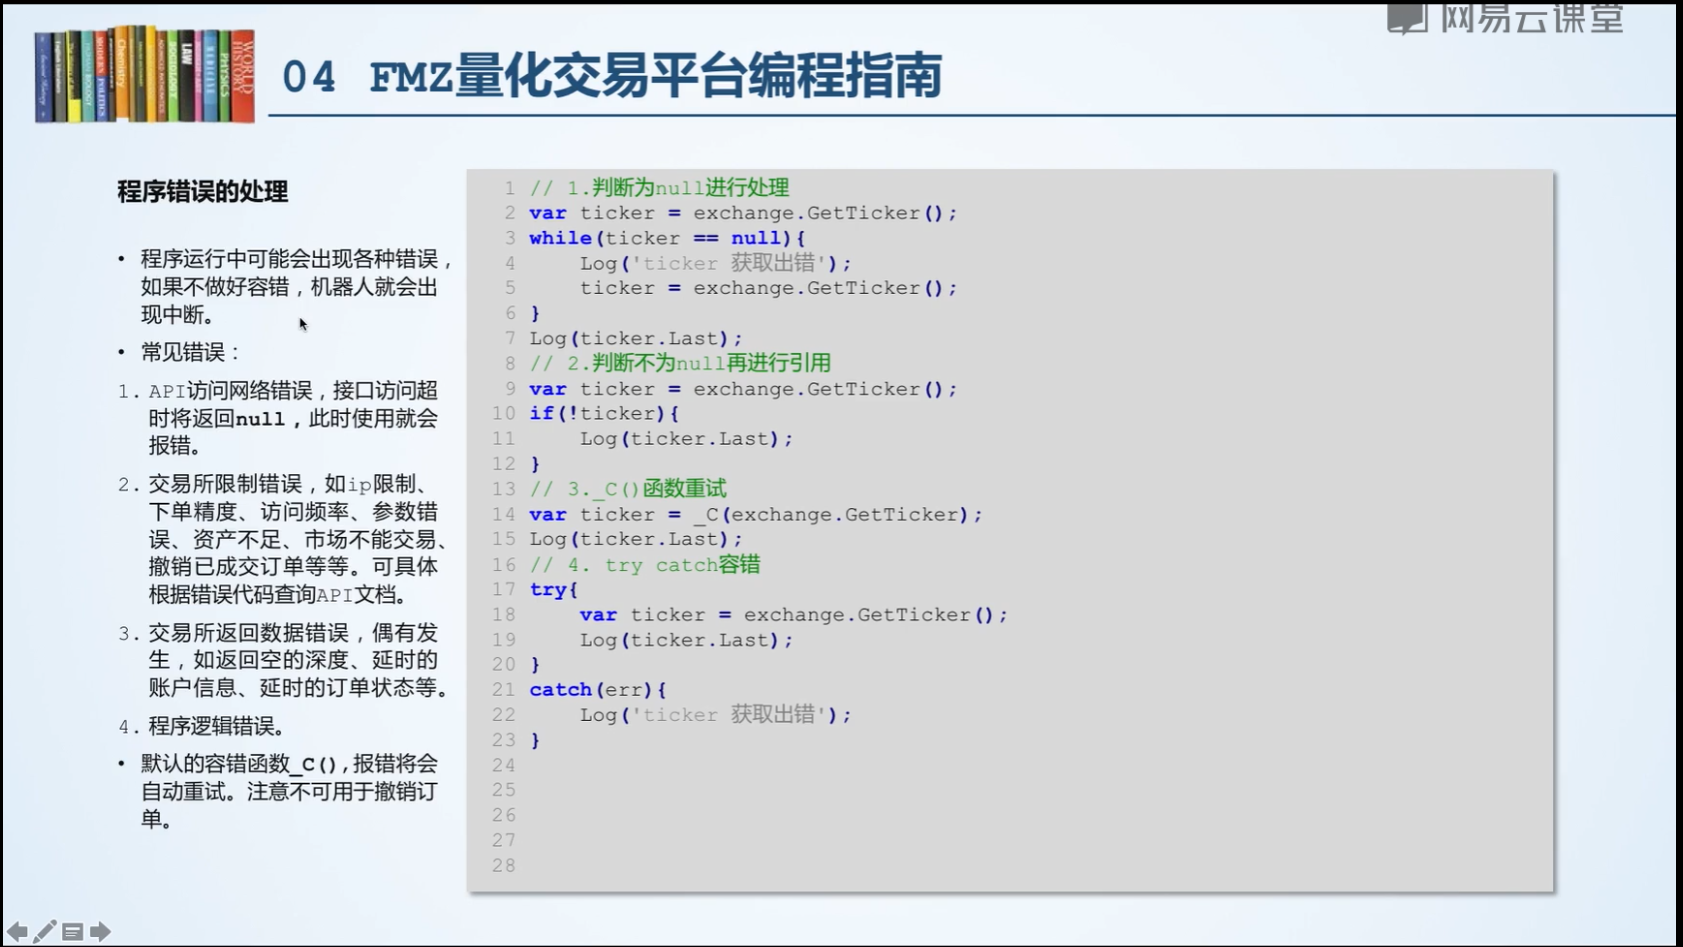Open the slide list menu icon
Screen dimensions: 1683x947
(x=72, y=932)
